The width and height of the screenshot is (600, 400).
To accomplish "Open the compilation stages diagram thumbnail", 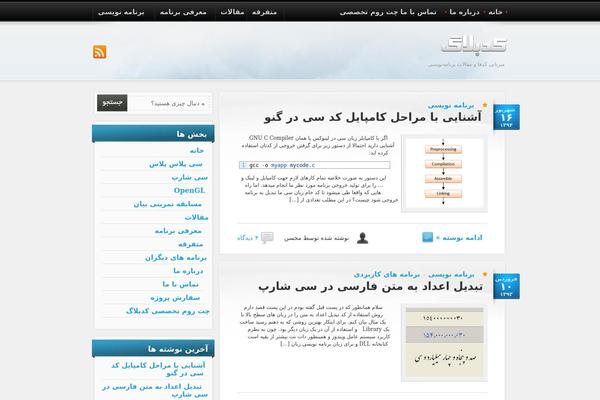I will [444, 173].
